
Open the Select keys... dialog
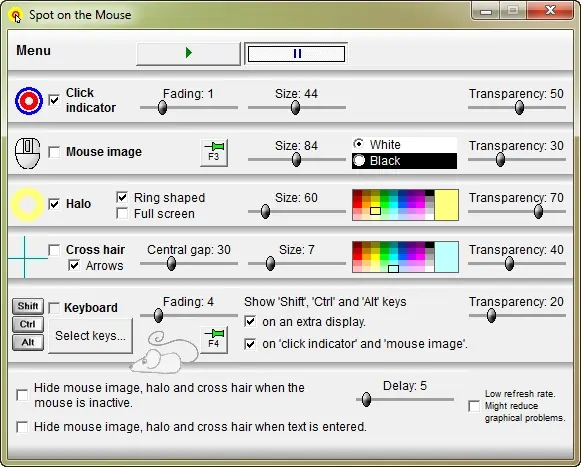90,336
